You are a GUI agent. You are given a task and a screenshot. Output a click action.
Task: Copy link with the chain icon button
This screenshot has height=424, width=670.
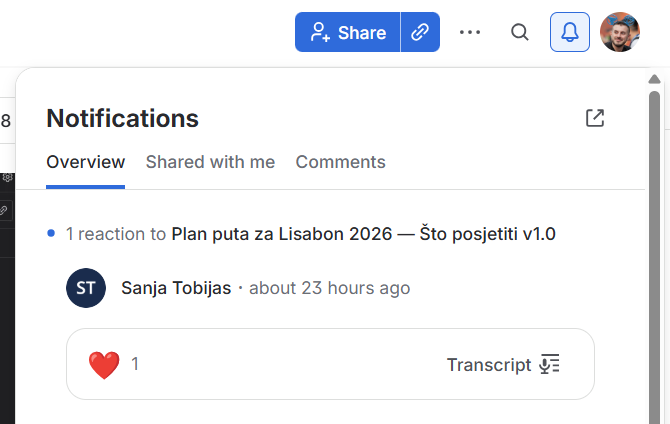(420, 32)
